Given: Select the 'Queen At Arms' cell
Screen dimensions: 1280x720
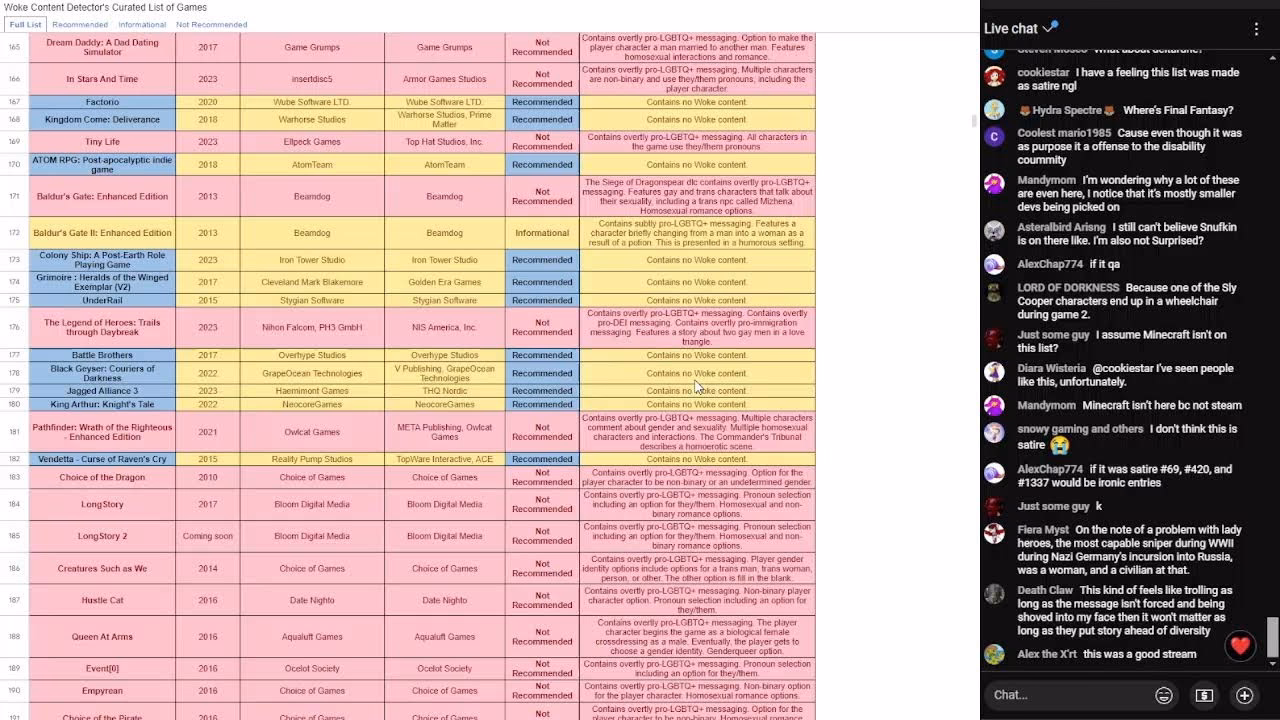Looking at the screenshot, I should [102, 637].
